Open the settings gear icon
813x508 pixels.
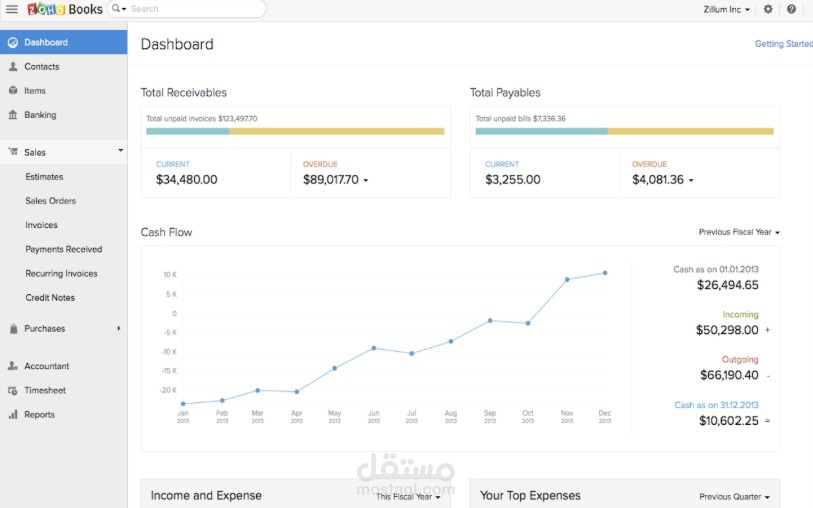(x=768, y=9)
